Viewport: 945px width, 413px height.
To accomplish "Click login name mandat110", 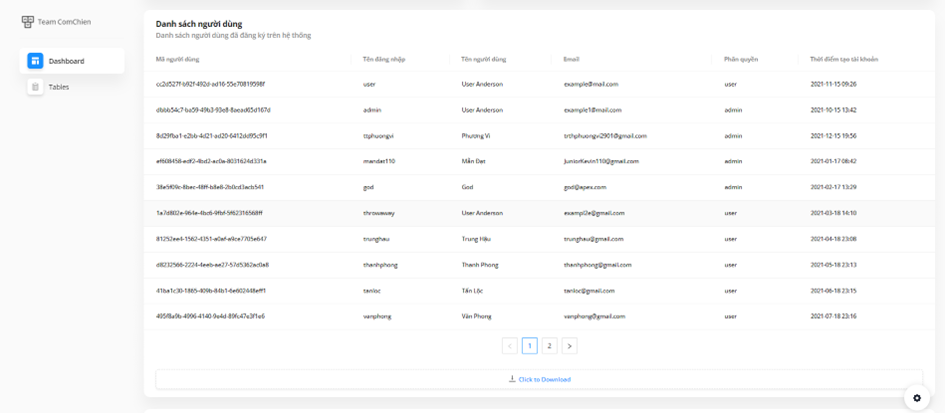I will (378, 162).
